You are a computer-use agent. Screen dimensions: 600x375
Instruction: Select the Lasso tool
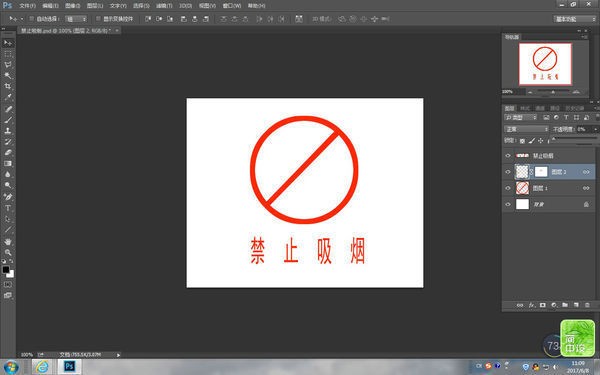(x=8, y=65)
